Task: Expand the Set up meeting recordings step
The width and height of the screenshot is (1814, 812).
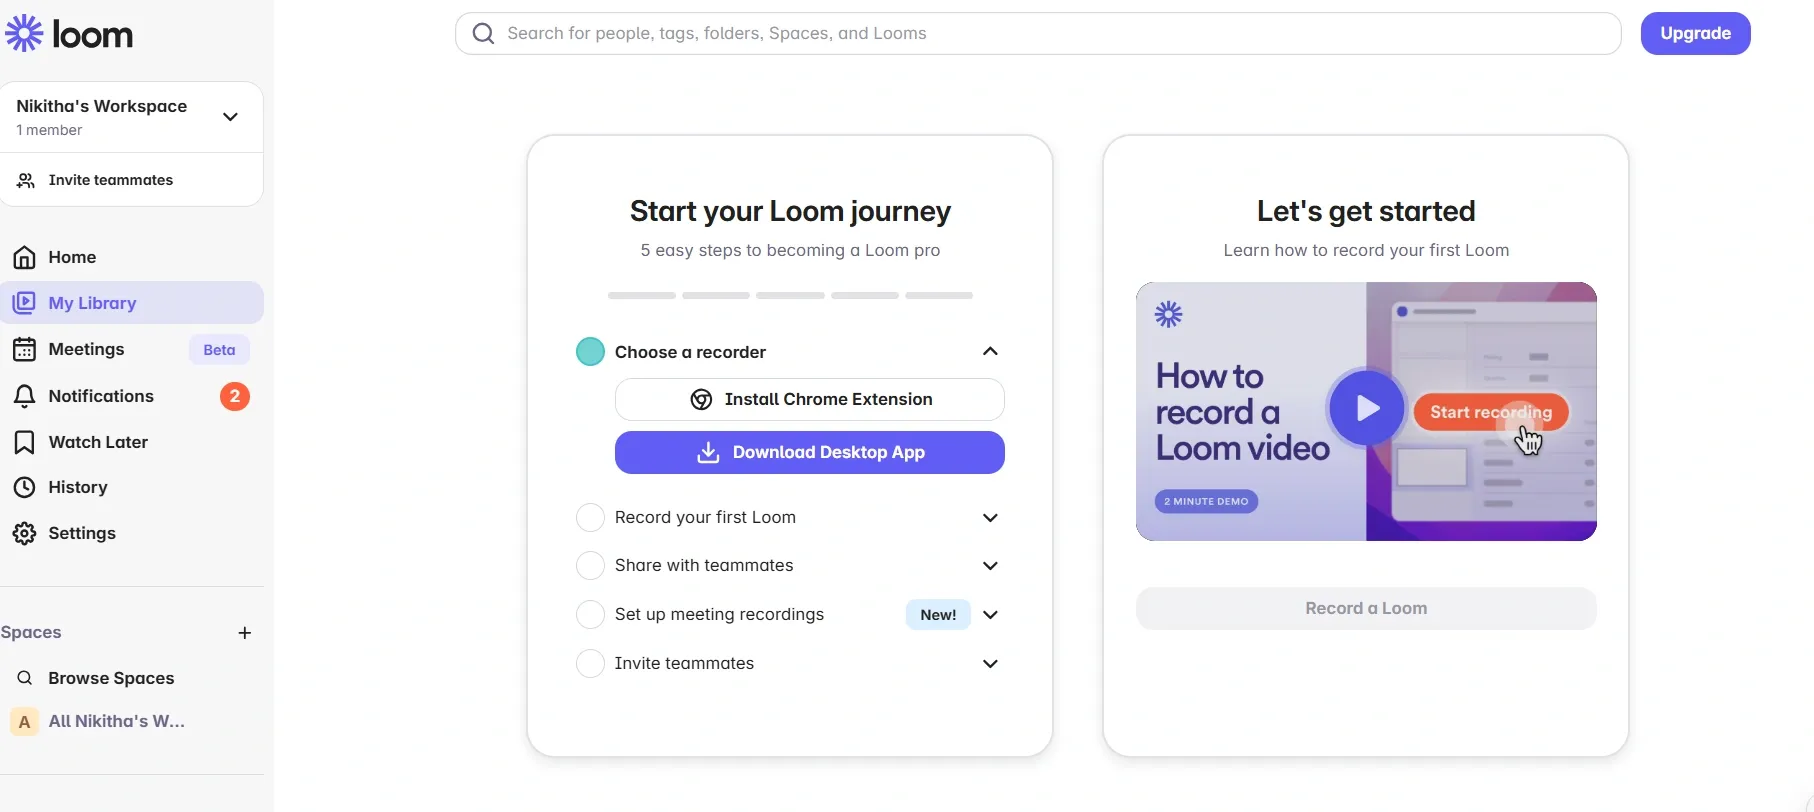Action: [x=990, y=615]
